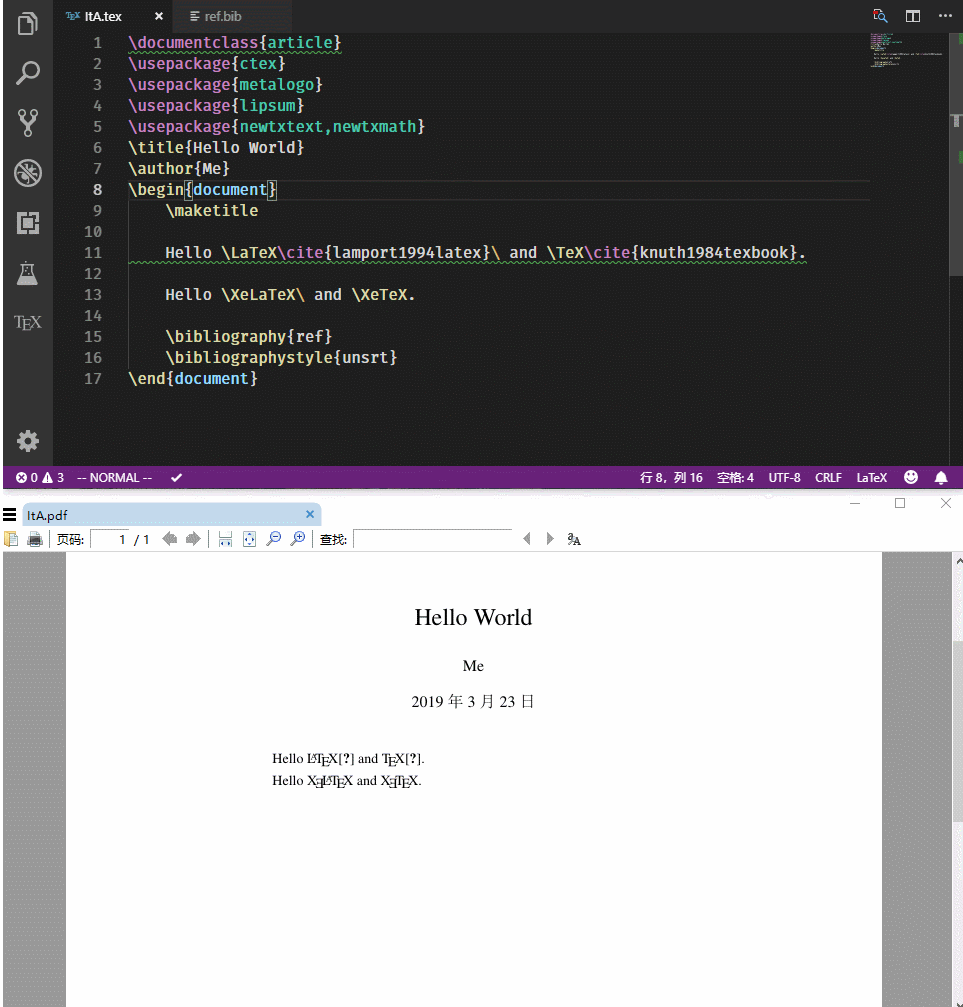Screen dimensions: 963x1007
Task: Open the Source Control view
Action: click(x=27, y=122)
